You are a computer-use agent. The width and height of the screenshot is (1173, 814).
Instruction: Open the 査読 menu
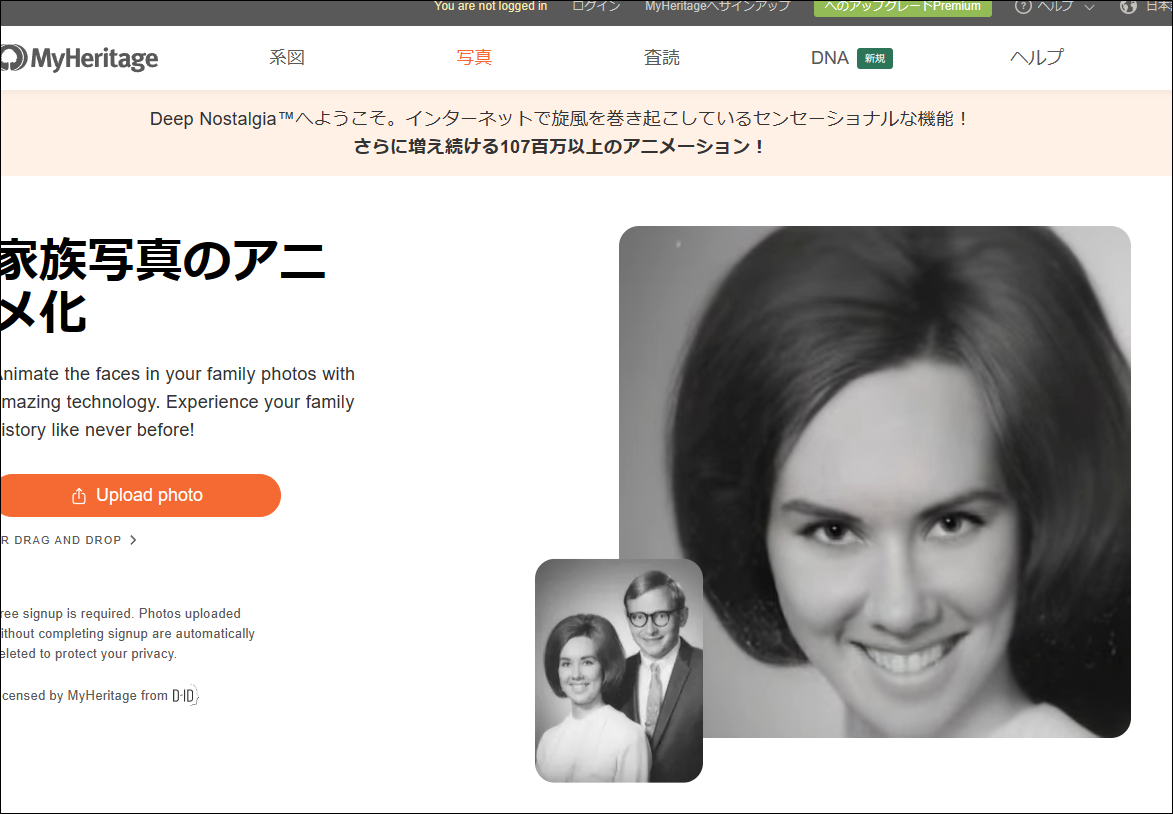662,58
